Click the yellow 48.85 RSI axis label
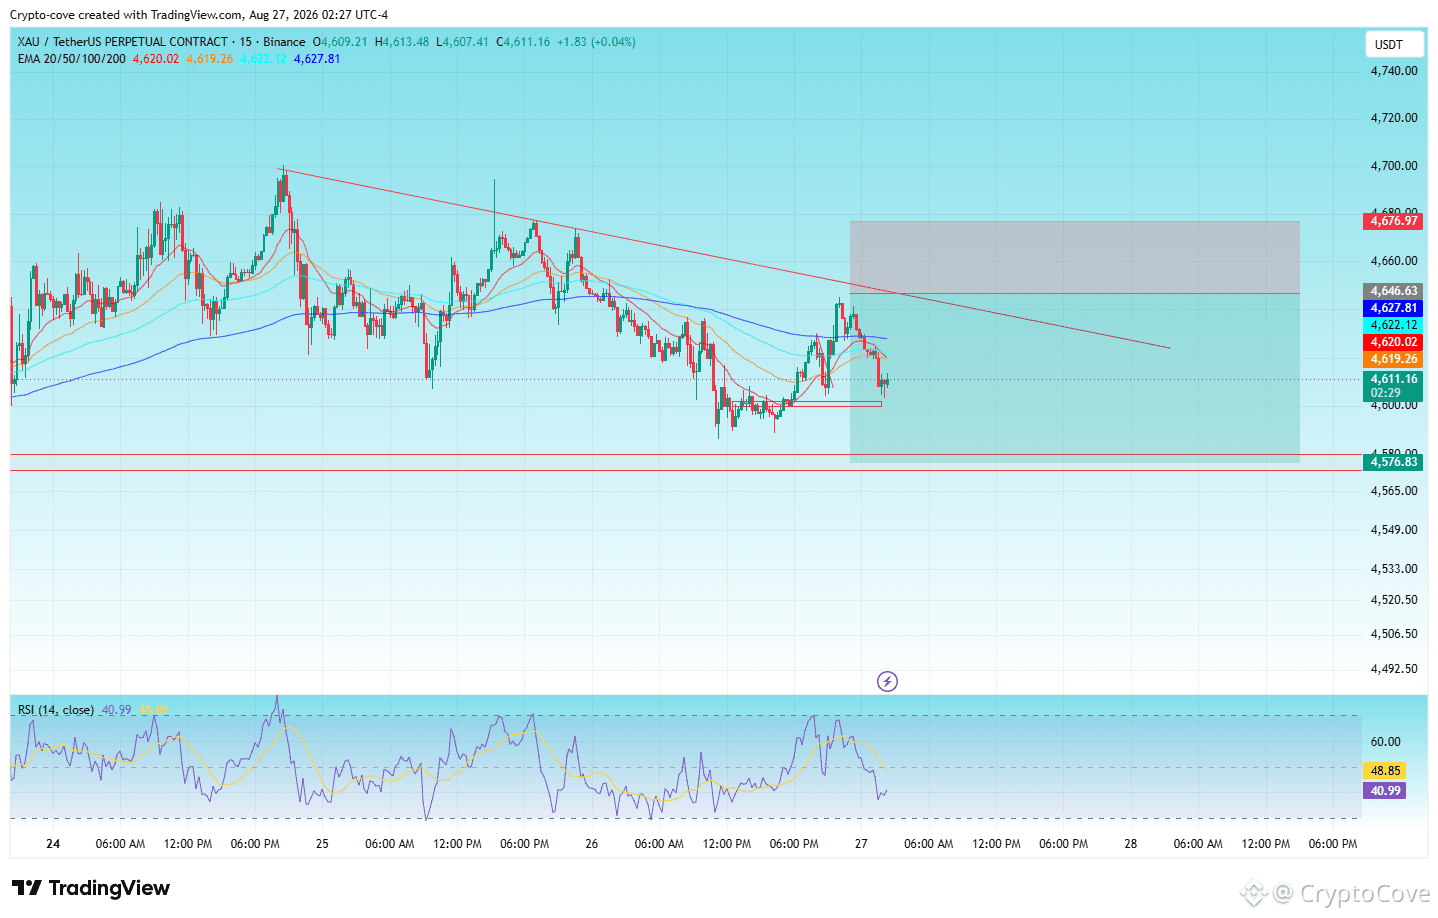This screenshot has width=1438, height=918. [1385, 771]
